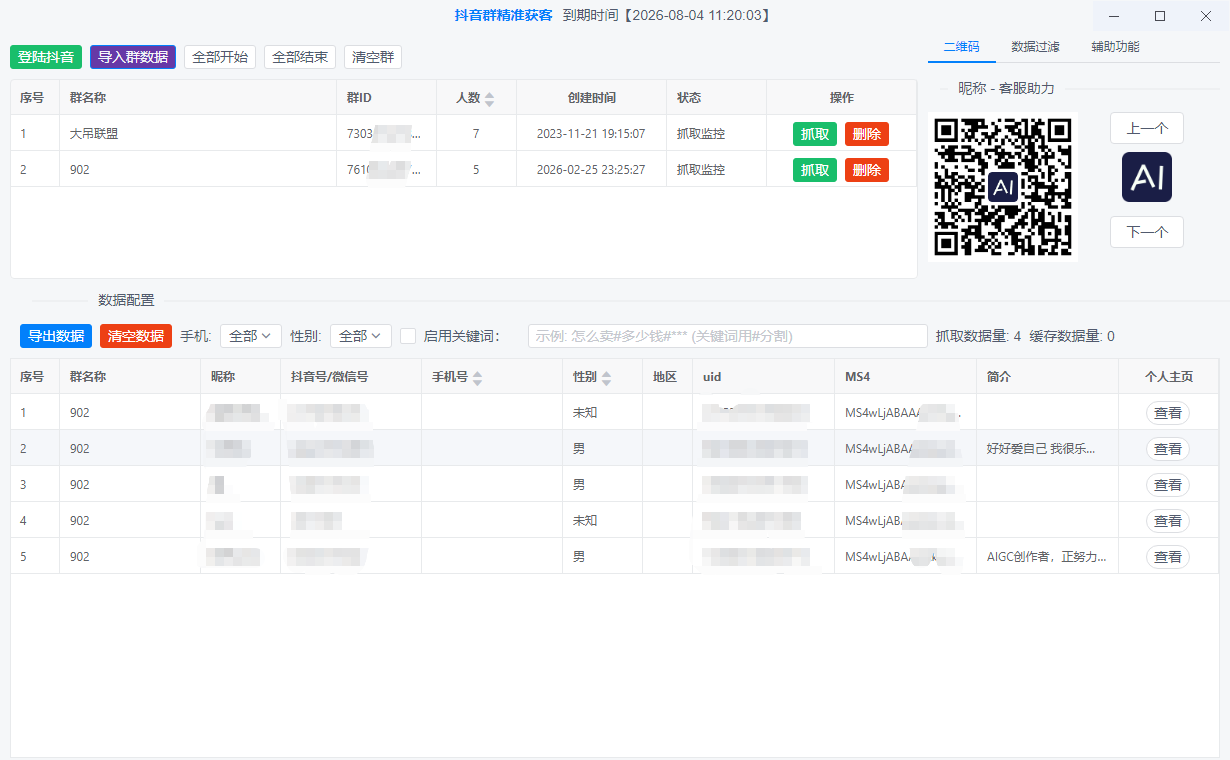
Task: Open the 性别 filter dropdown
Action: click(361, 336)
